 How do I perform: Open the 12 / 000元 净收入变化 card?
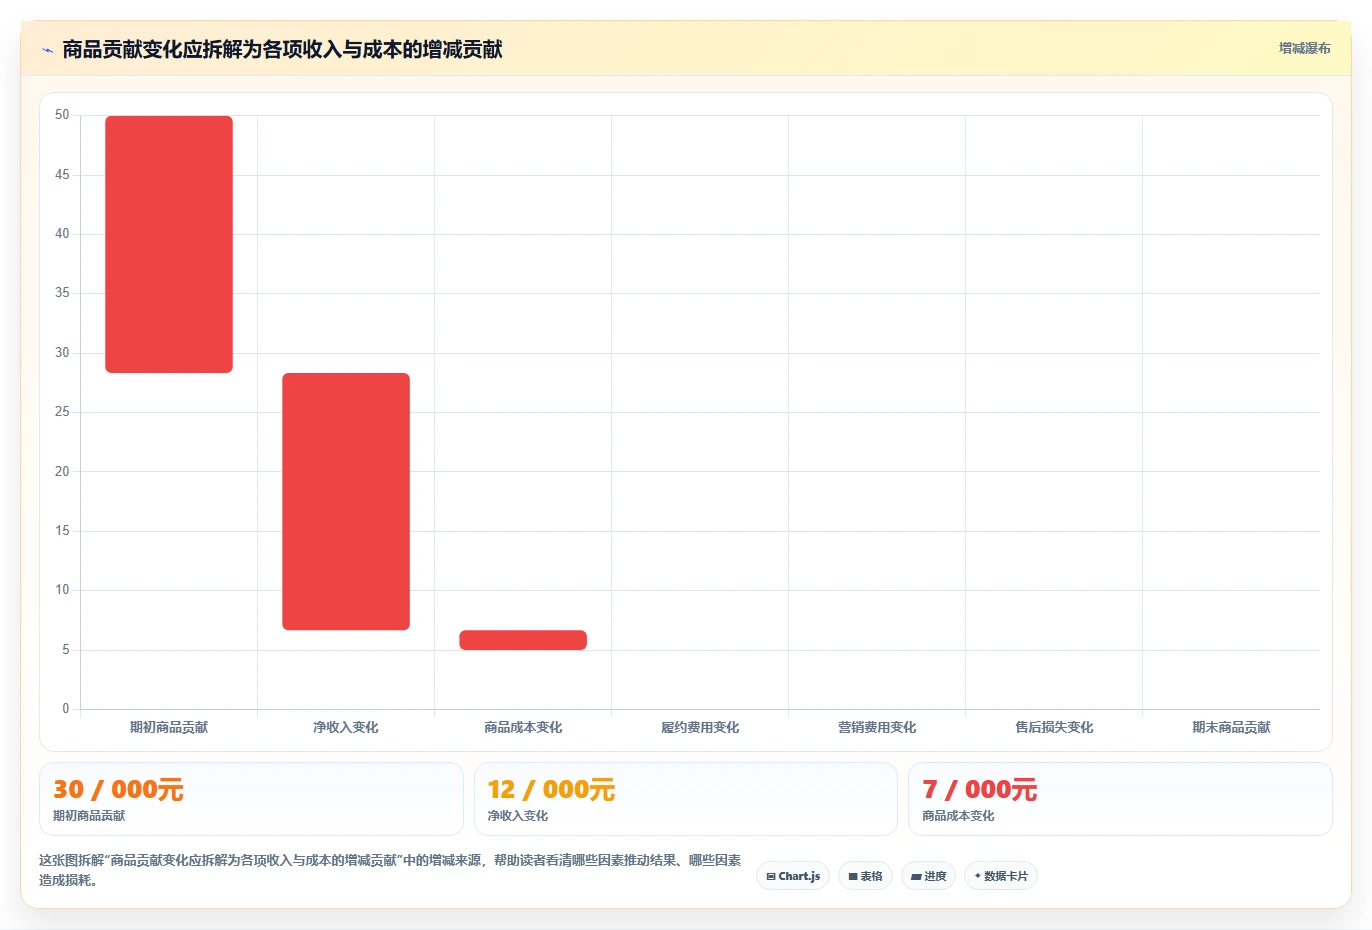tap(685, 799)
